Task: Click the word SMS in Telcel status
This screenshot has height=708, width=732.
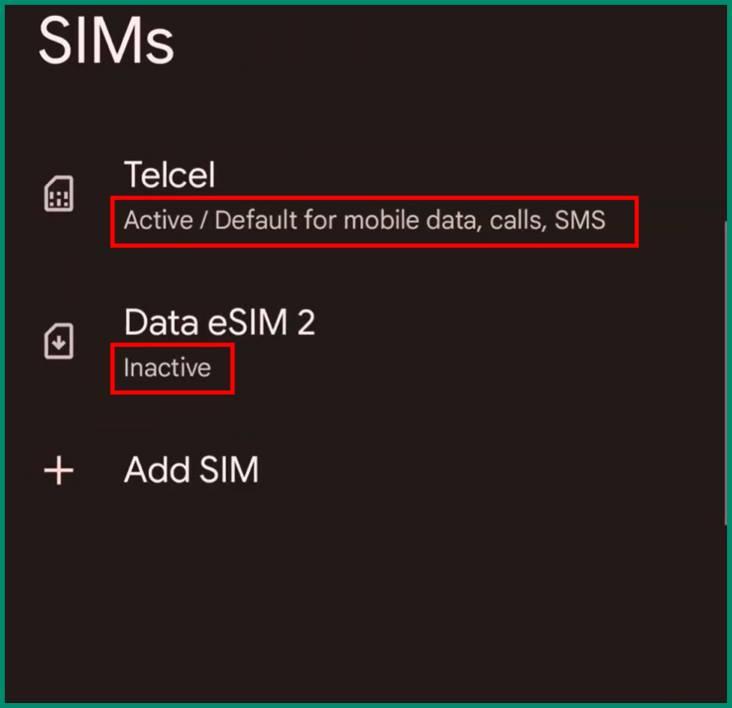Action: pyautogui.click(x=580, y=220)
